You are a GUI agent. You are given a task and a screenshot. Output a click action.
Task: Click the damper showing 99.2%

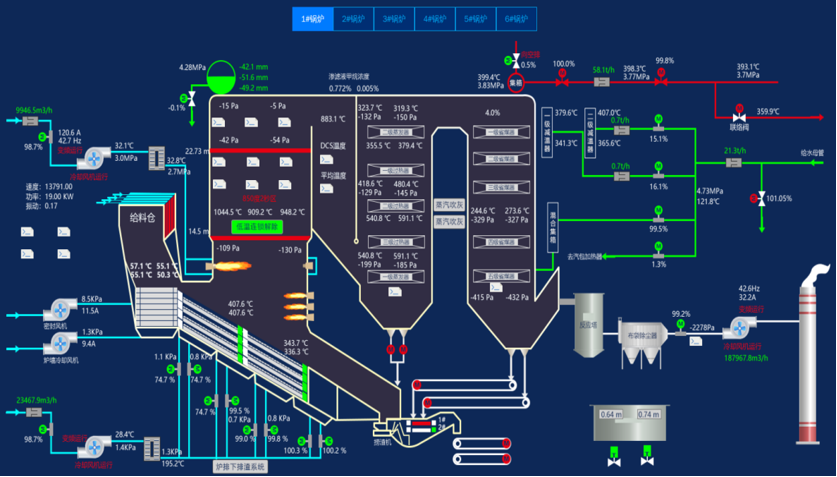pyautogui.click(x=680, y=328)
